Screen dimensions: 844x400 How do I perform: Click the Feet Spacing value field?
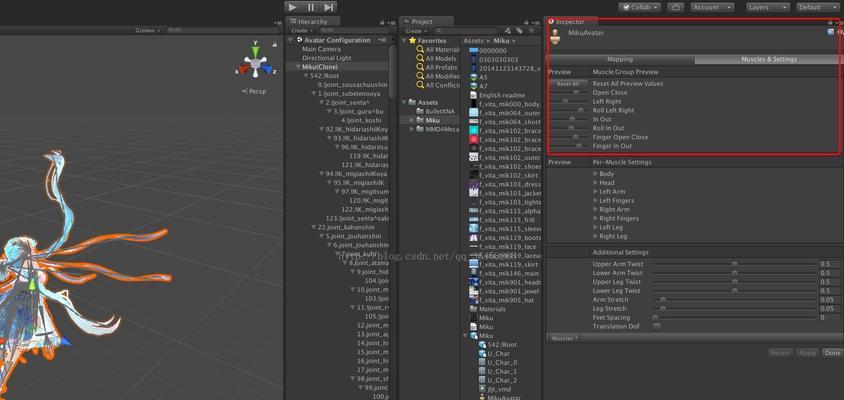pos(829,318)
